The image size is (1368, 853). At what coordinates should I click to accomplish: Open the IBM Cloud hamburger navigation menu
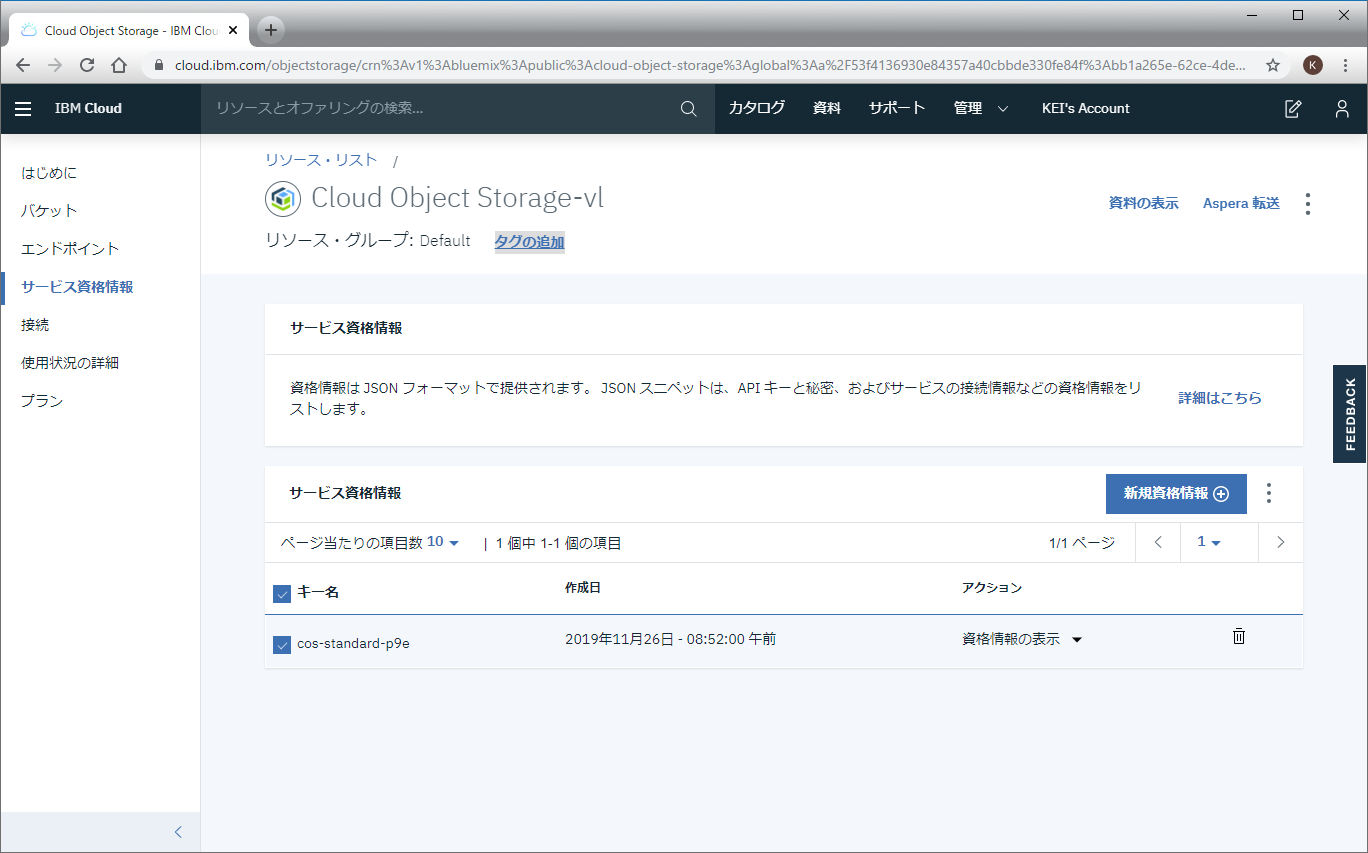click(x=23, y=109)
